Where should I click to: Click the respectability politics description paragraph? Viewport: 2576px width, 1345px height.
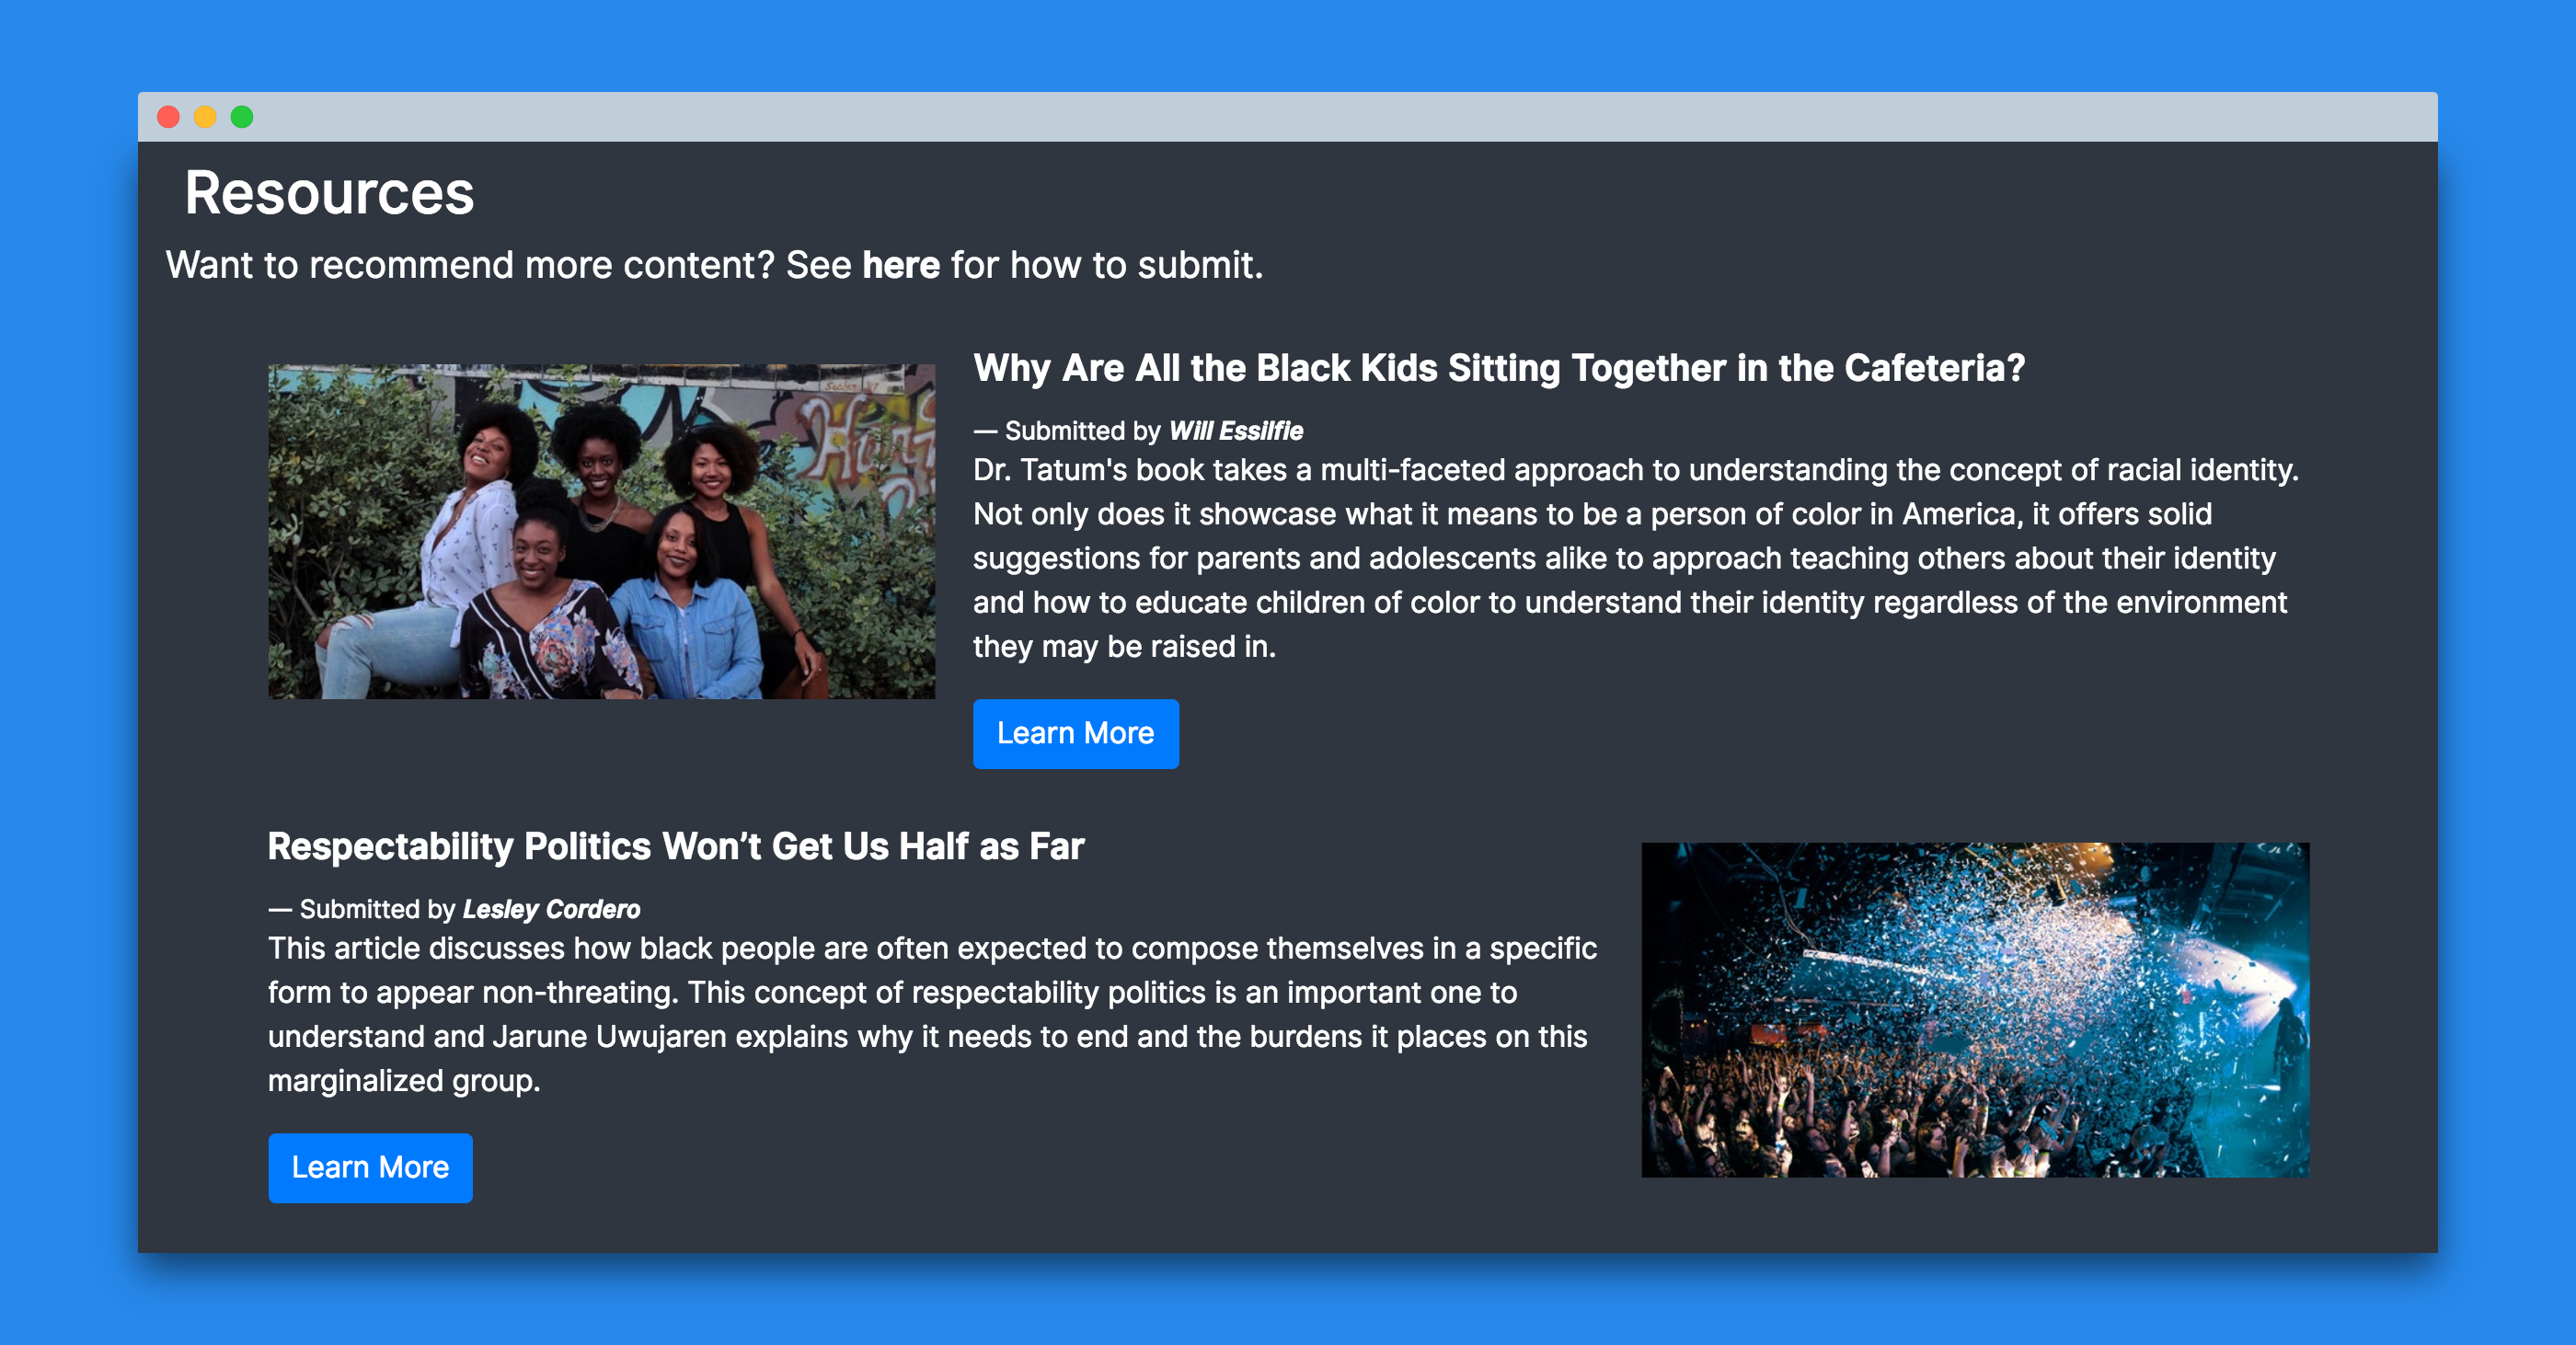[x=930, y=1013]
